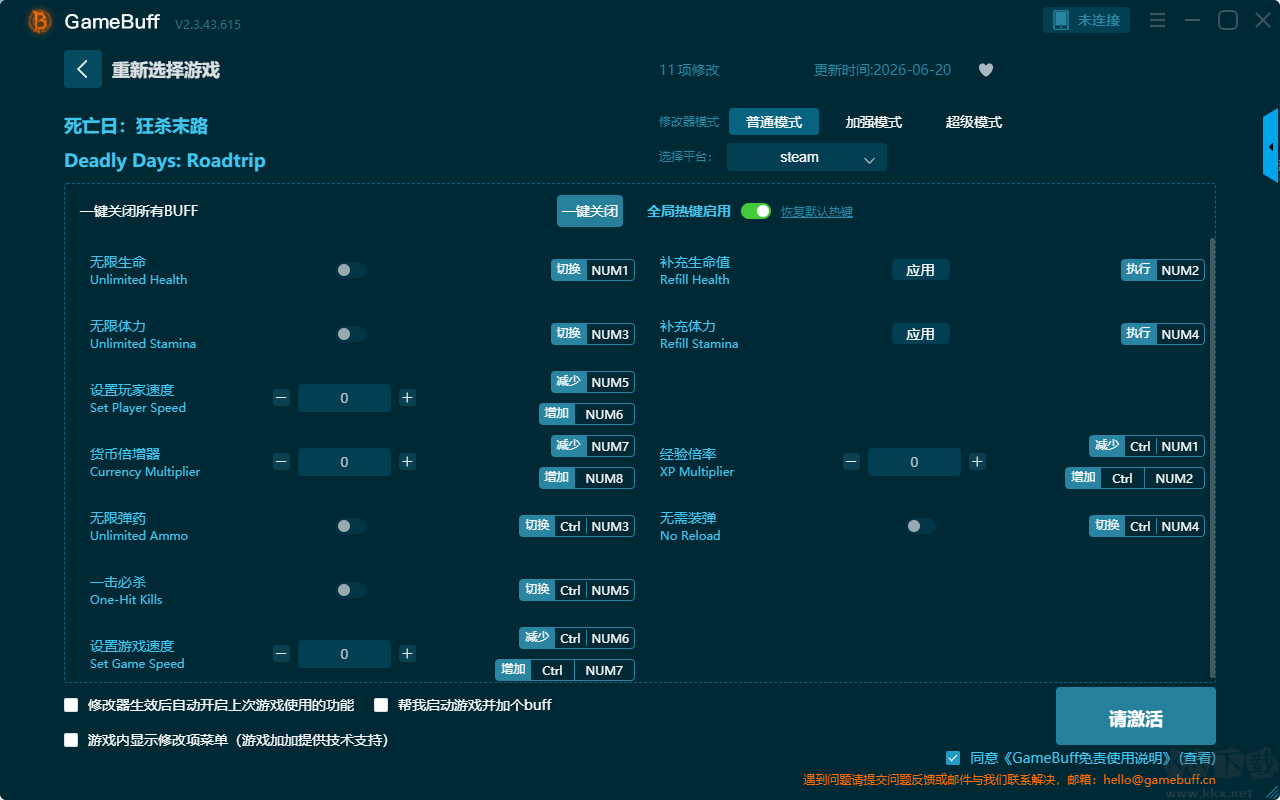Click NUM5 decrease hotkey for Player Speed
The height and width of the screenshot is (800, 1280).
click(610, 382)
